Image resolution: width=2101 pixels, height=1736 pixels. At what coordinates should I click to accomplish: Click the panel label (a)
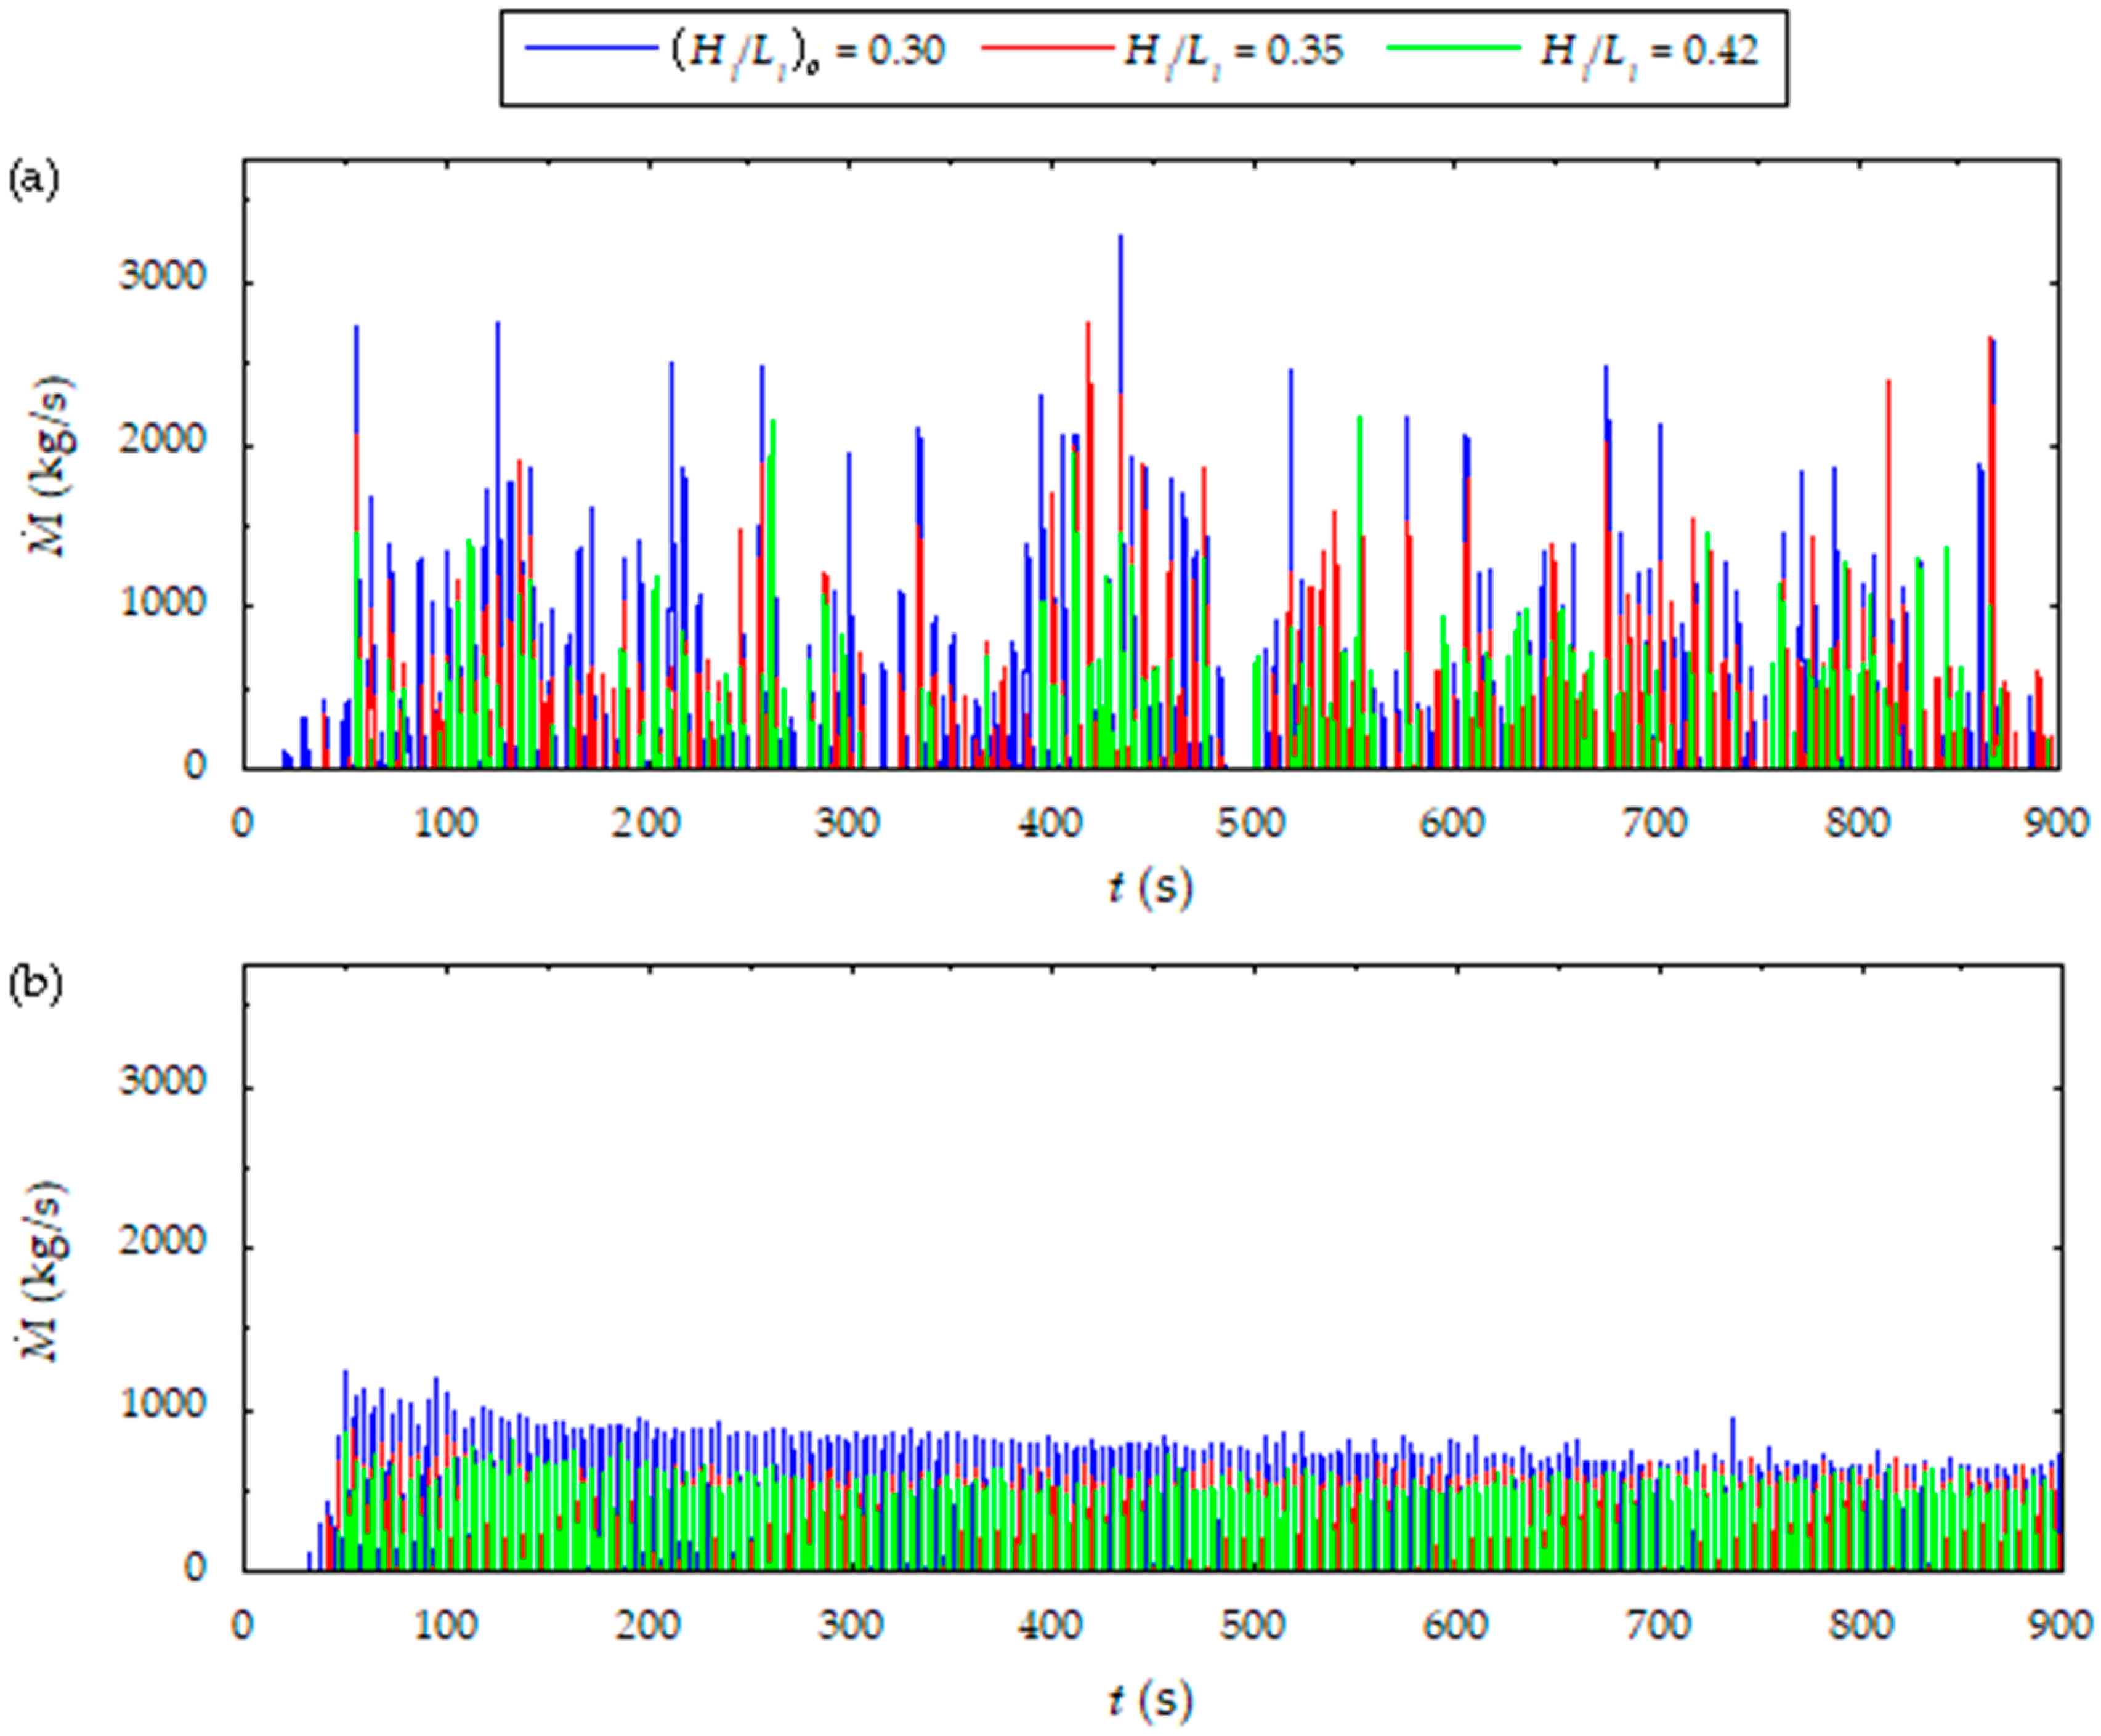point(34,180)
